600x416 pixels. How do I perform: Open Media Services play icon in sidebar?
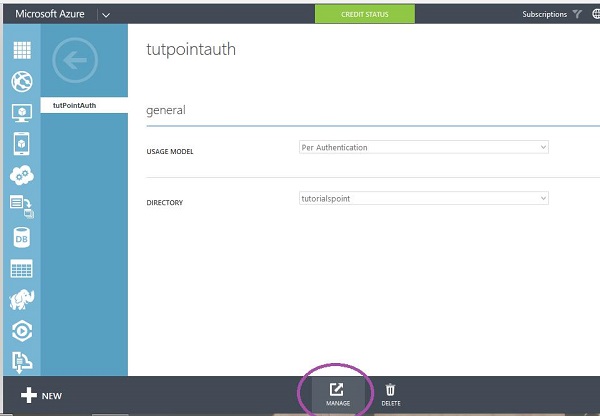[21, 330]
